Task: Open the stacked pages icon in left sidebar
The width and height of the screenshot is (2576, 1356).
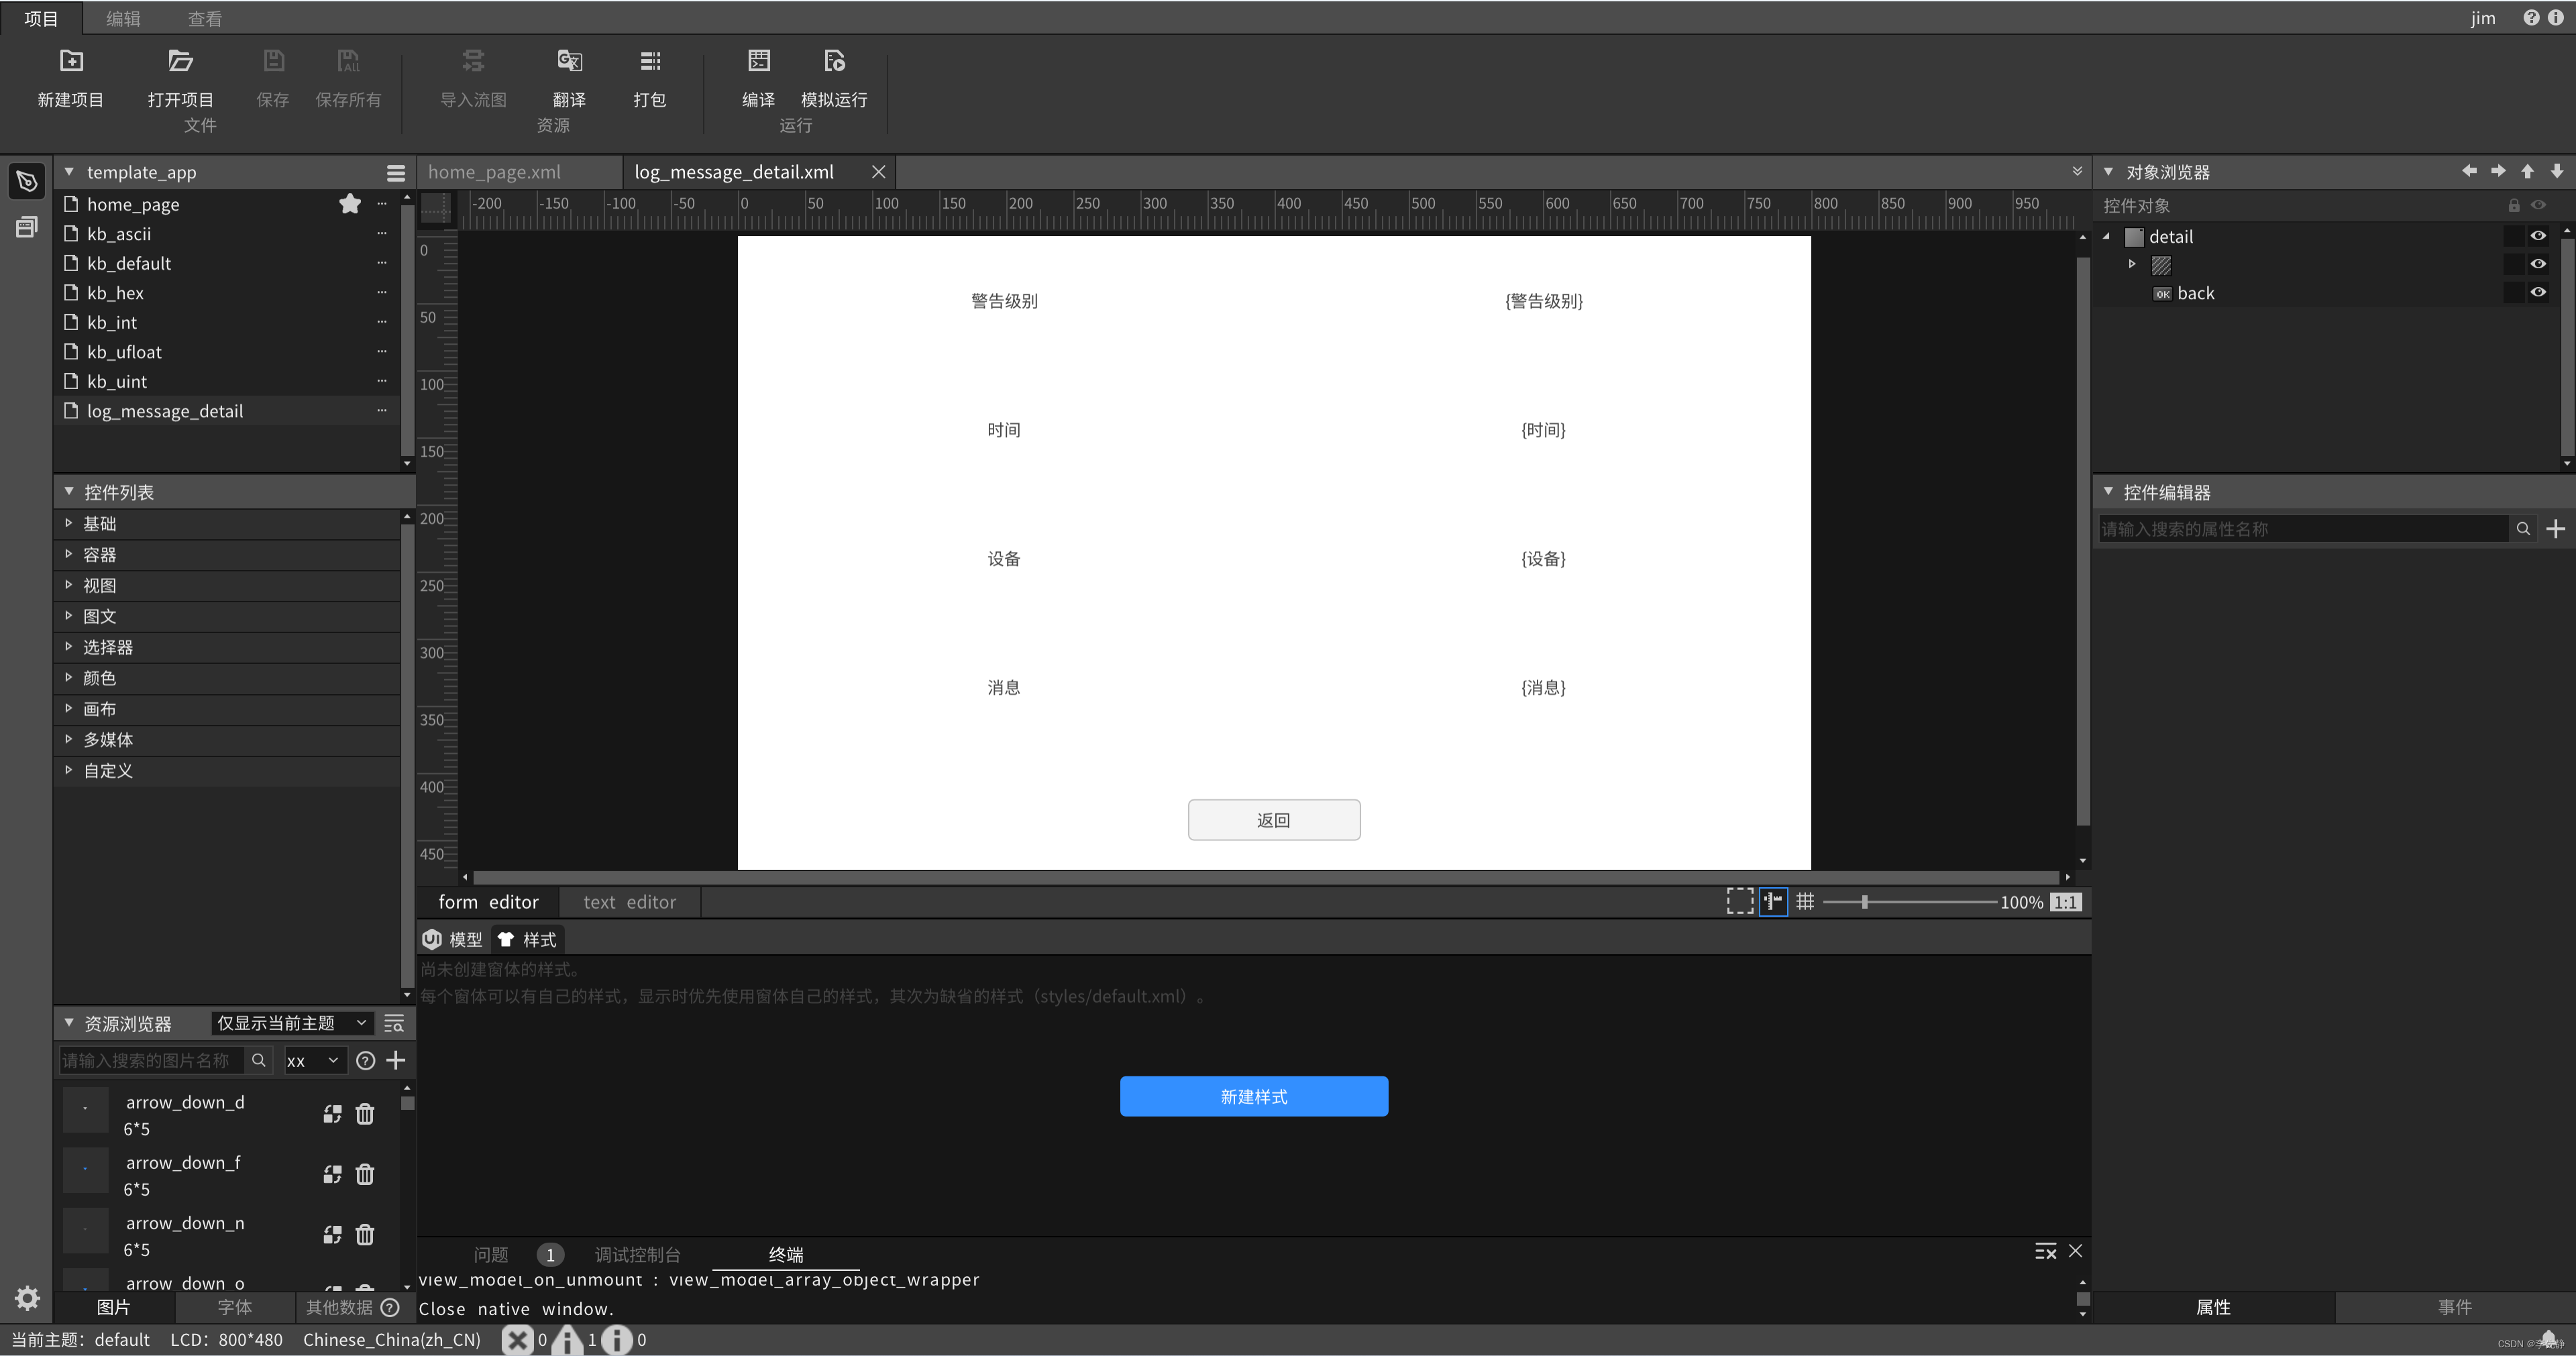Action: [x=27, y=227]
